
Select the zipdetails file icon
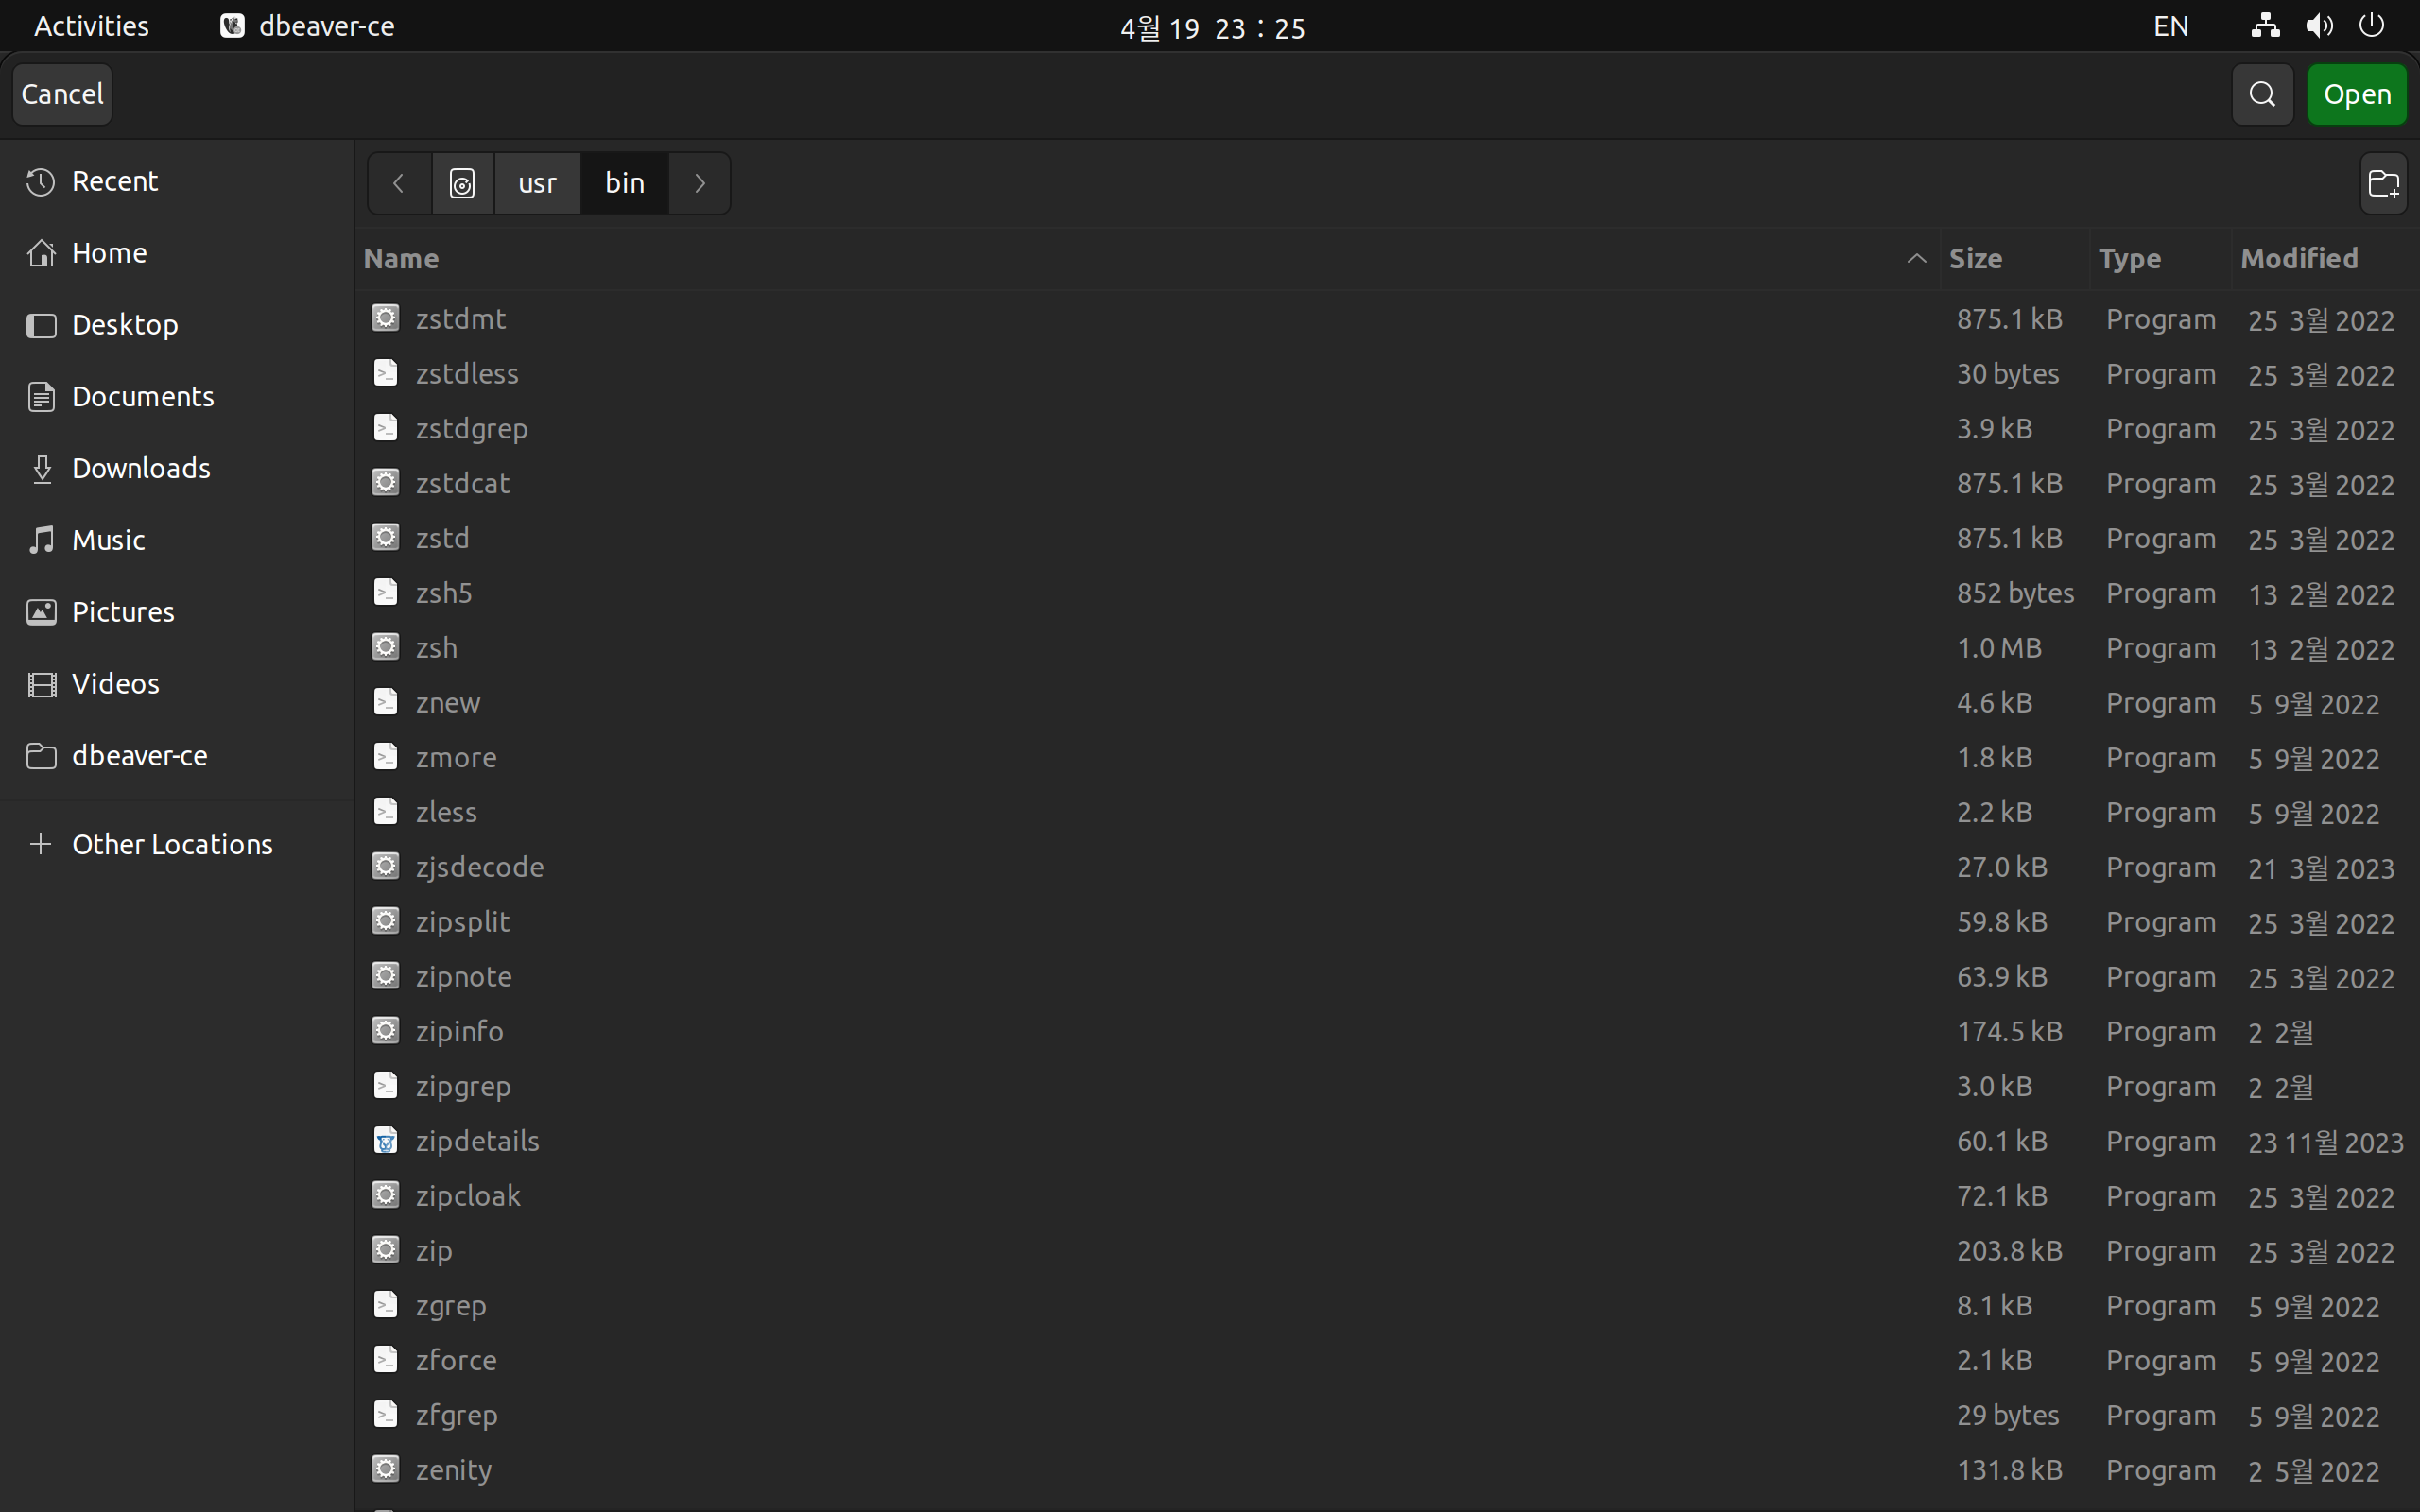385,1141
